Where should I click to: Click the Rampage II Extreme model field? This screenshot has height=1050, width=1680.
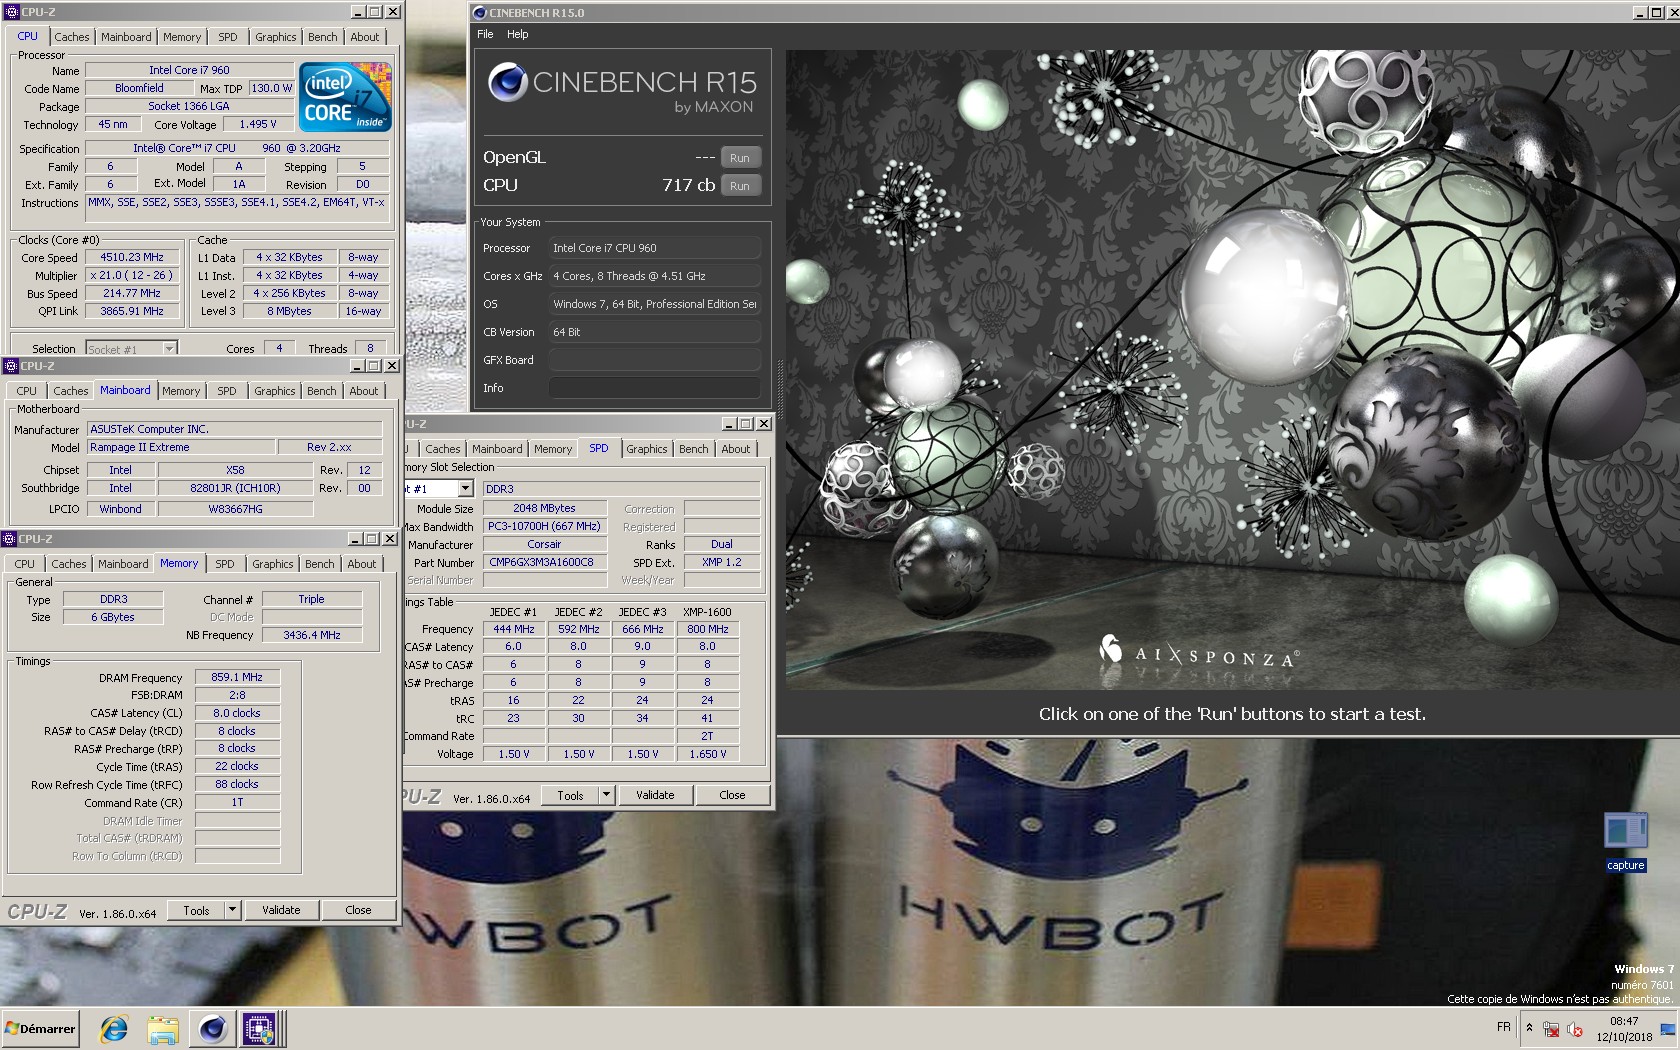pyautogui.click(x=180, y=447)
